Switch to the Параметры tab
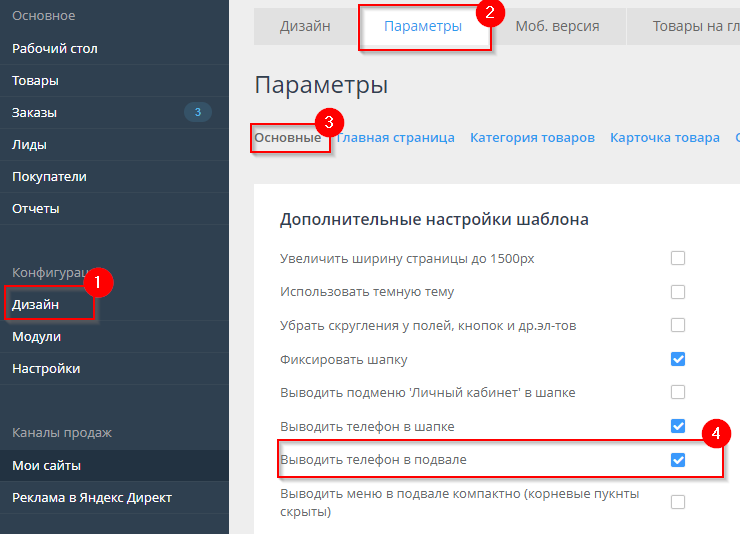The height and width of the screenshot is (534, 740). 423,26
